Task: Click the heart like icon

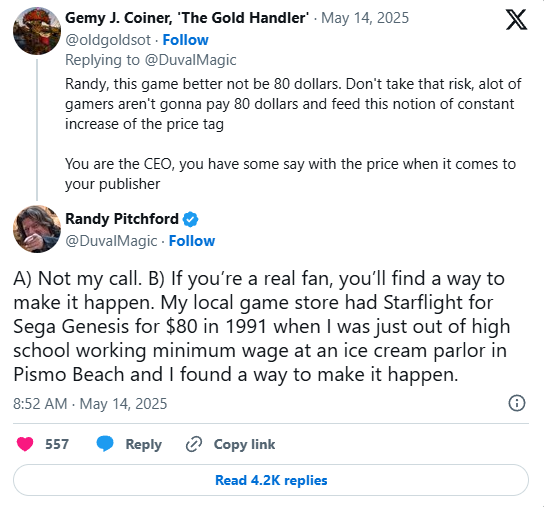Action: pos(25,444)
